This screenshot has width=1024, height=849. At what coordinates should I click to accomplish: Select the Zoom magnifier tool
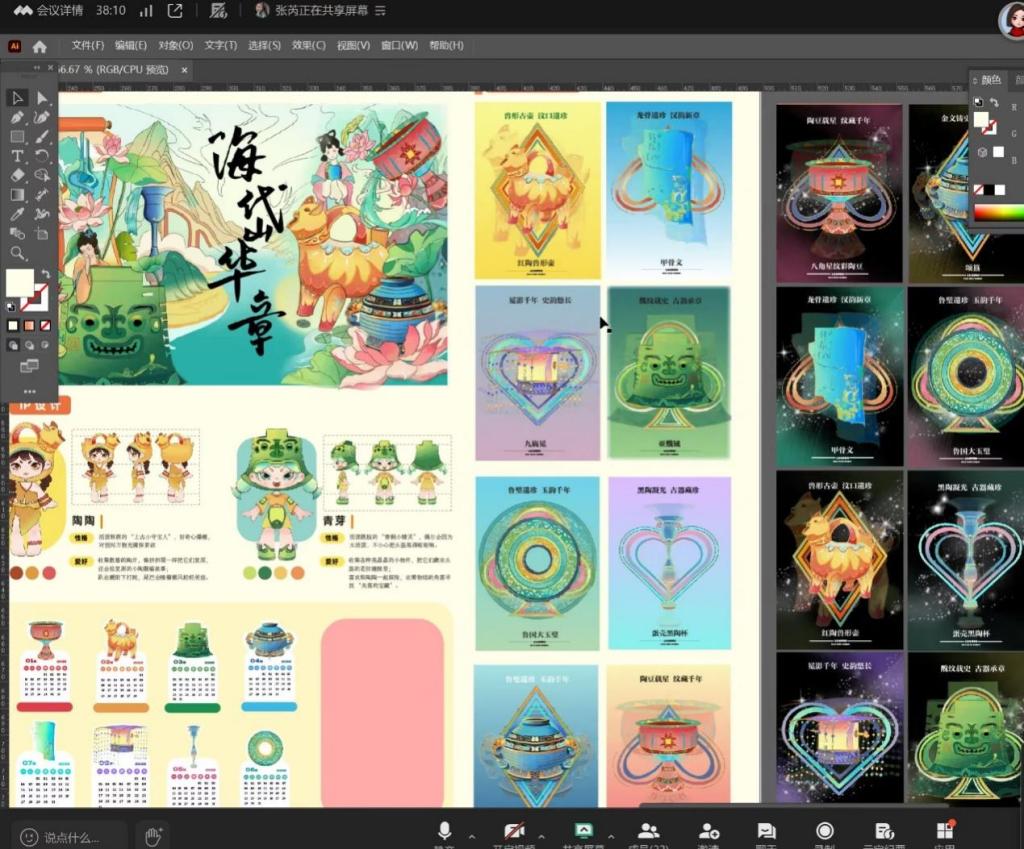pyautogui.click(x=17, y=253)
